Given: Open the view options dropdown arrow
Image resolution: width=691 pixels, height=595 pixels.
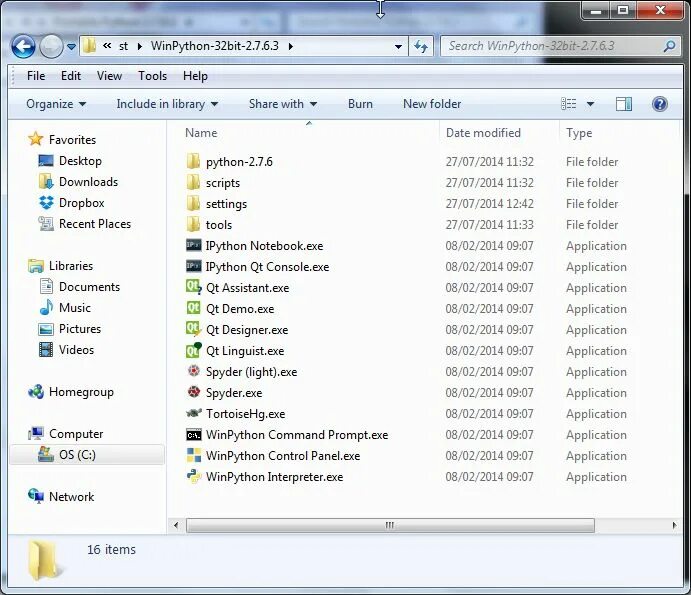Looking at the screenshot, I should (x=590, y=104).
